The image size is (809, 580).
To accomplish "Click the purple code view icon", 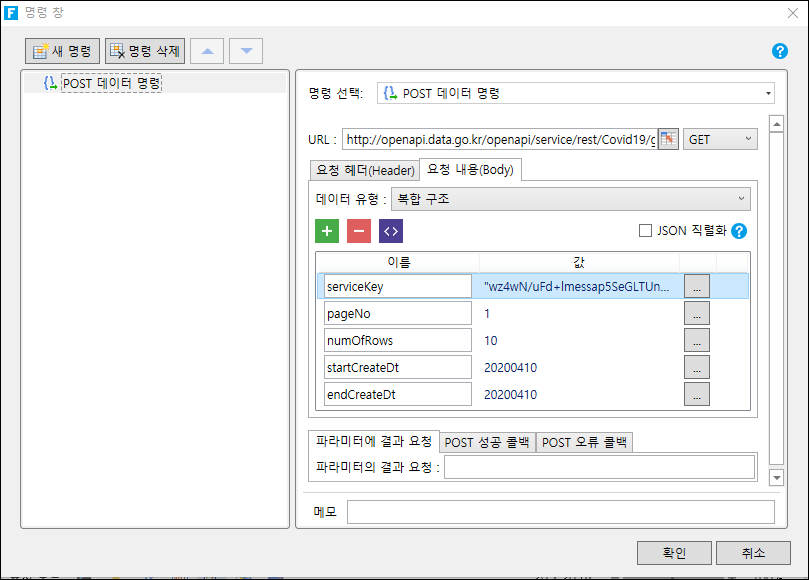I will [x=391, y=231].
